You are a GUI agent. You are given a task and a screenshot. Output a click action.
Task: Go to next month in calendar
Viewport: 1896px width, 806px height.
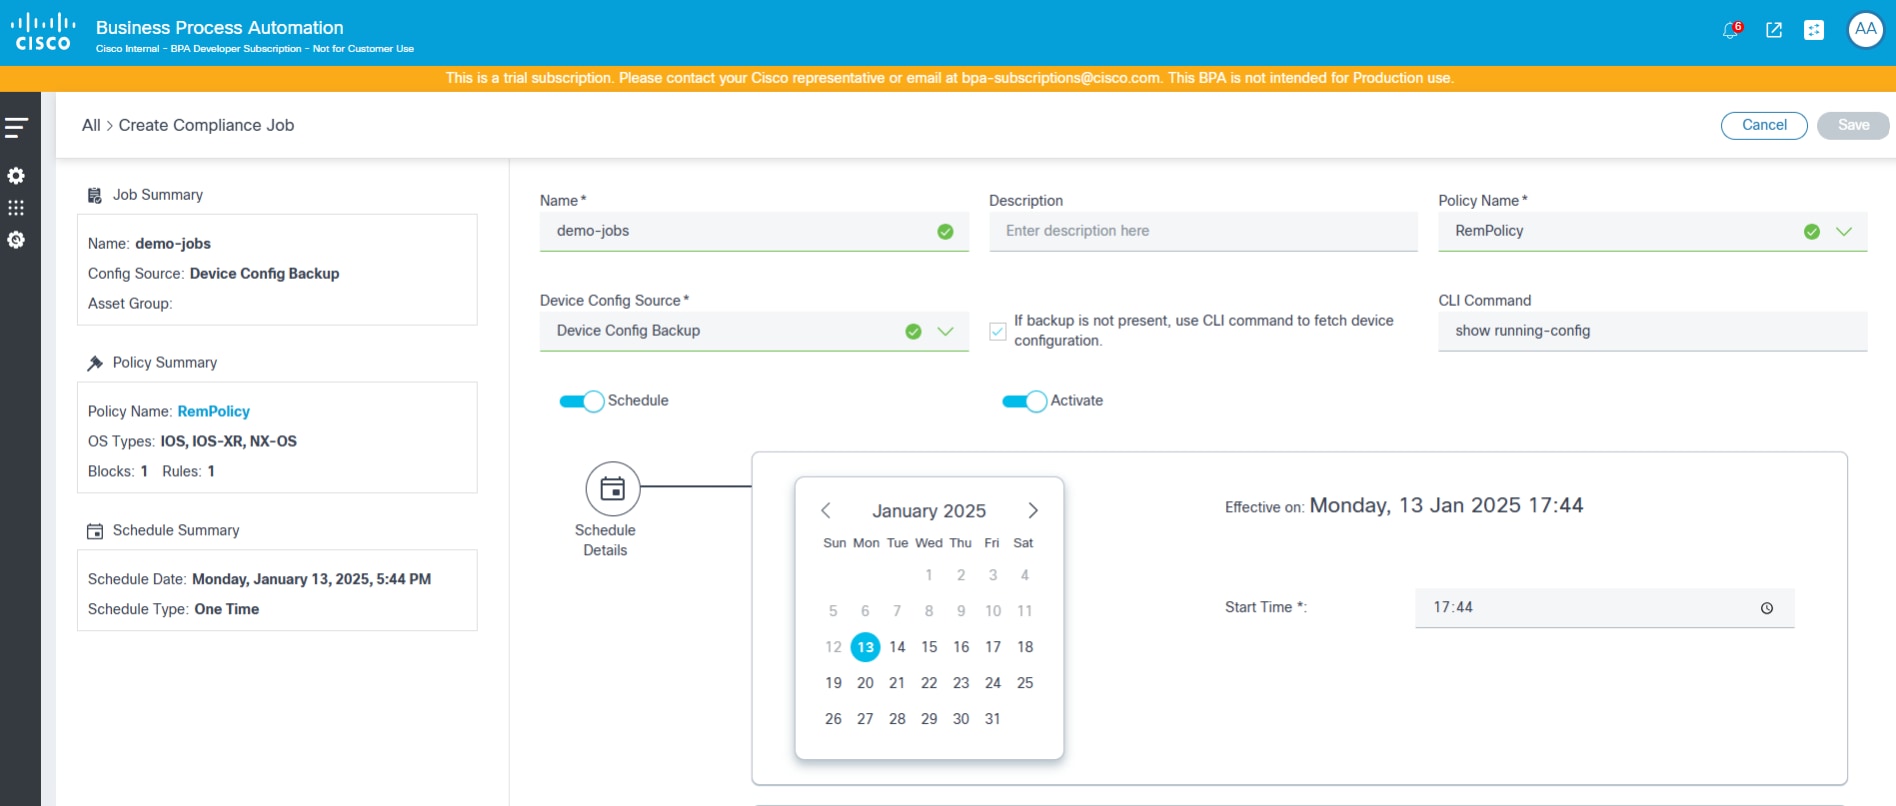[x=1033, y=511]
